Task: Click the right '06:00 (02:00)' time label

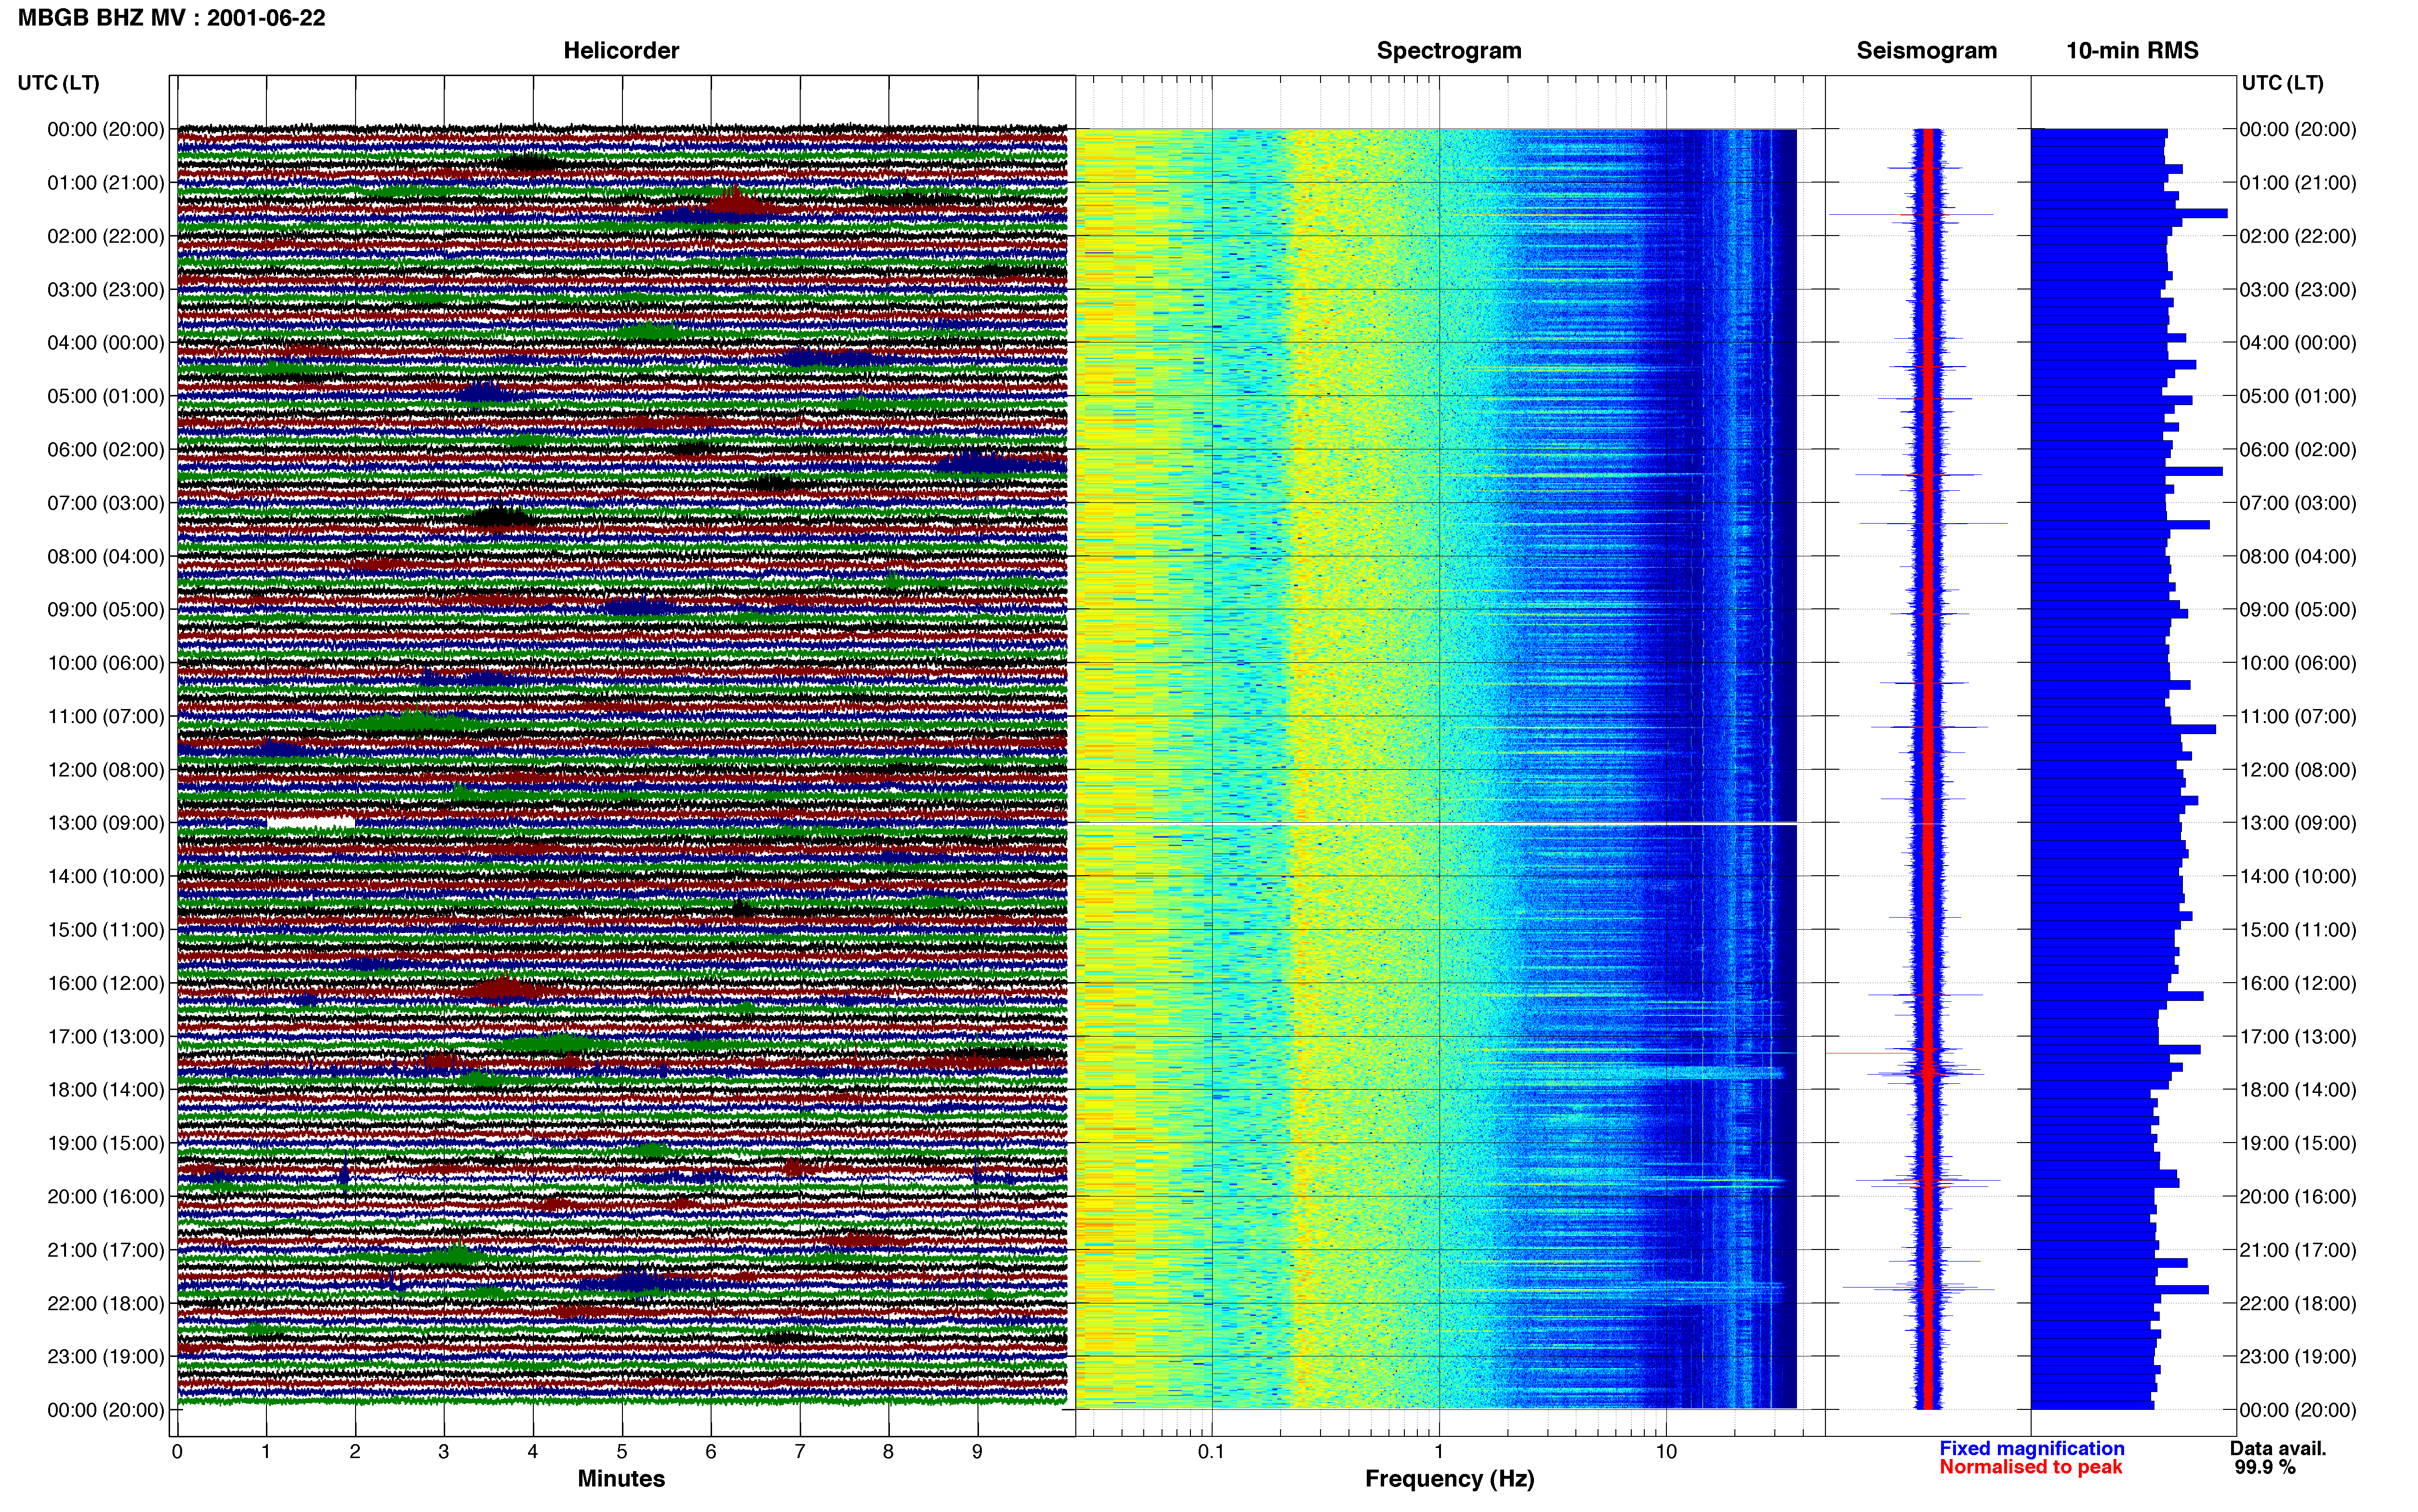Action: pyautogui.click(x=2298, y=450)
